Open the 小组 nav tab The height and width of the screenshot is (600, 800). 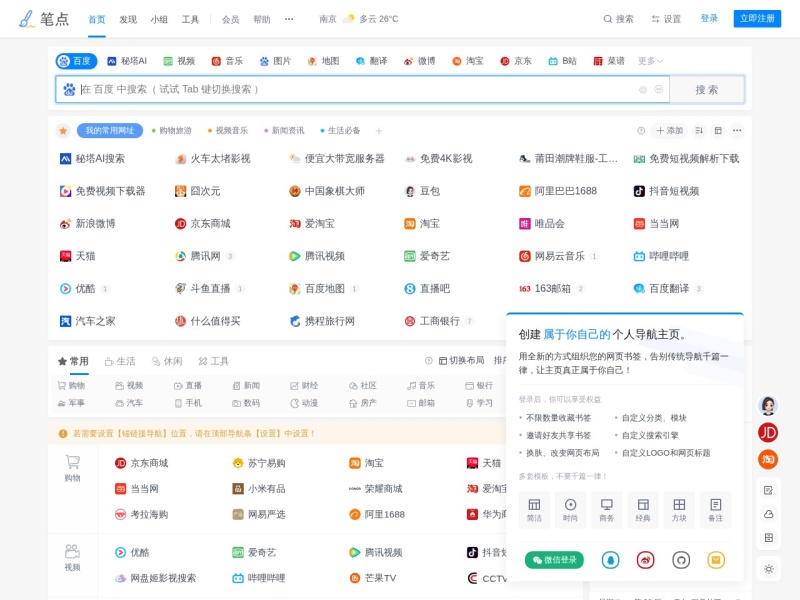tap(159, 19)
